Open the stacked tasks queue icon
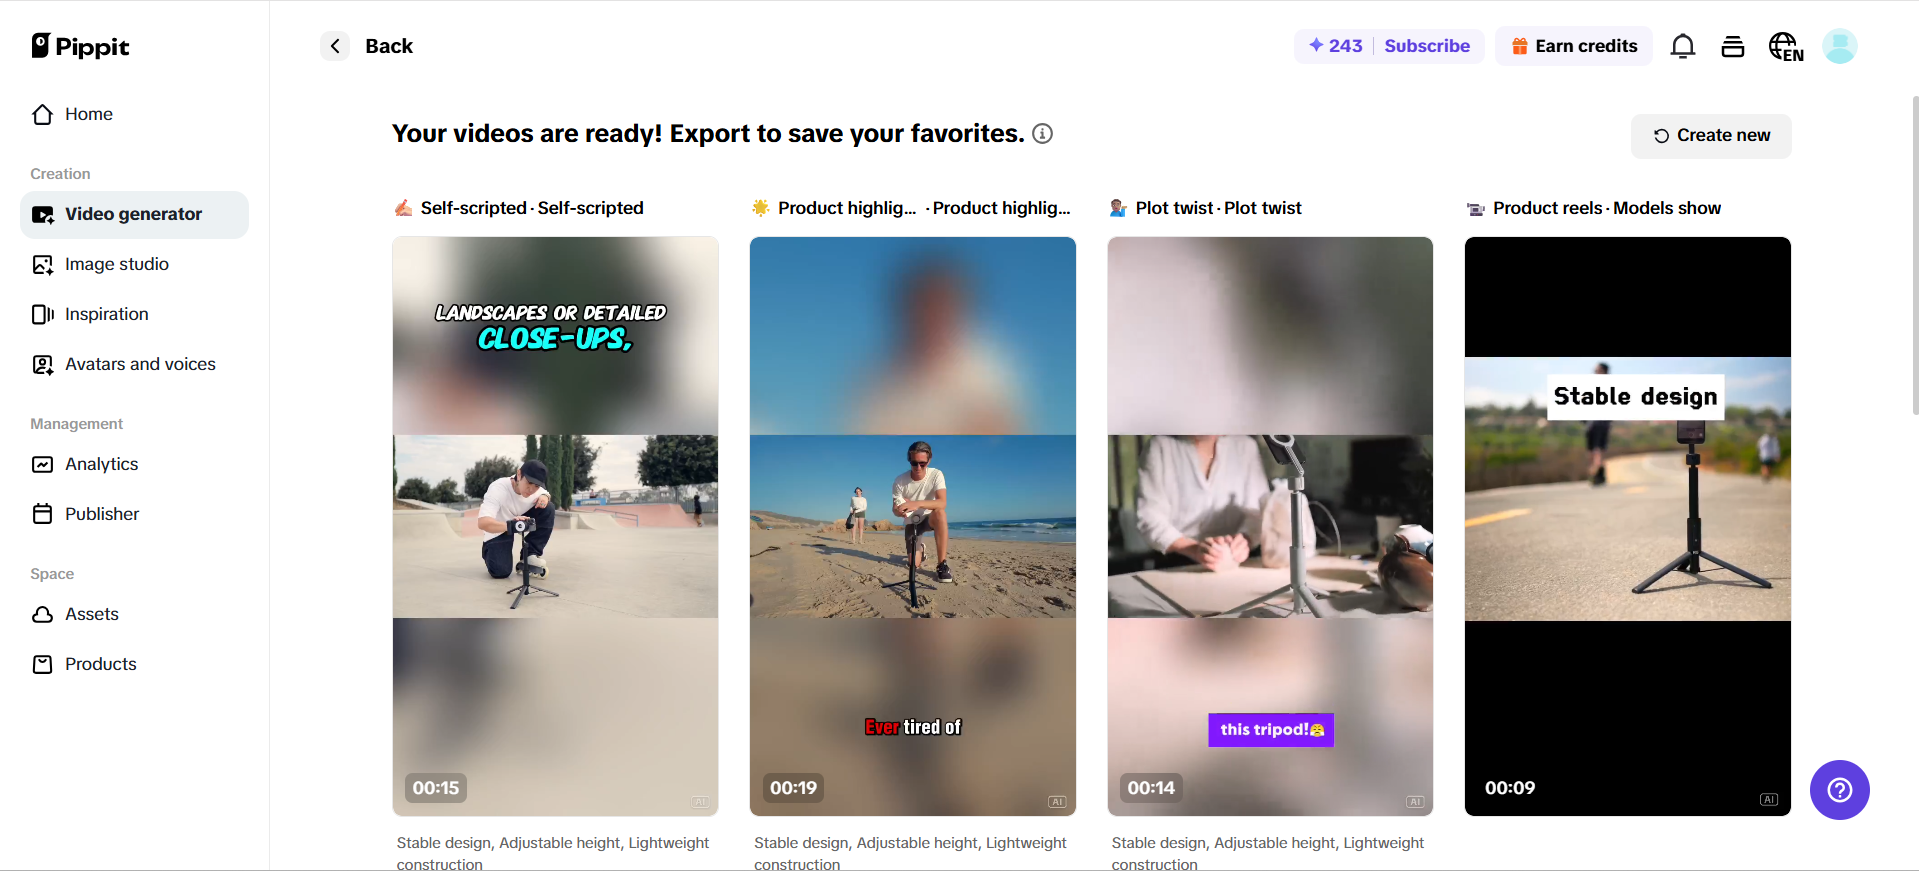The width and height of the screenshot is (1919, 871). click(x=1733, y=46)
